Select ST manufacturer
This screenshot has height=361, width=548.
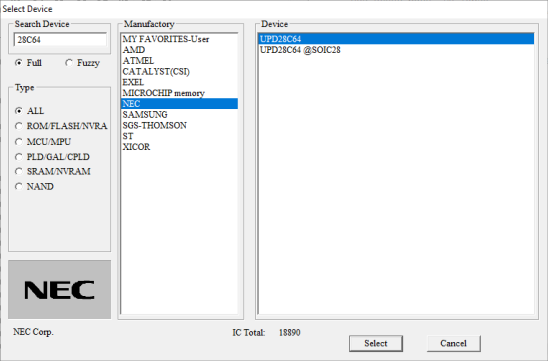(179, 136)
